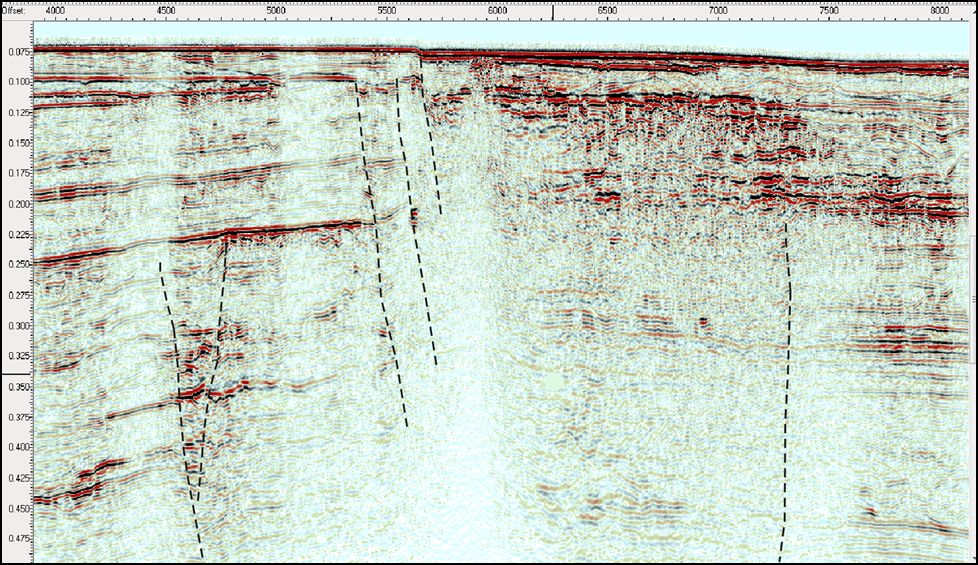The height and width of the screenshot is (565, 978).
Task: Click the 7500 offset tick label
Action: 828,10
